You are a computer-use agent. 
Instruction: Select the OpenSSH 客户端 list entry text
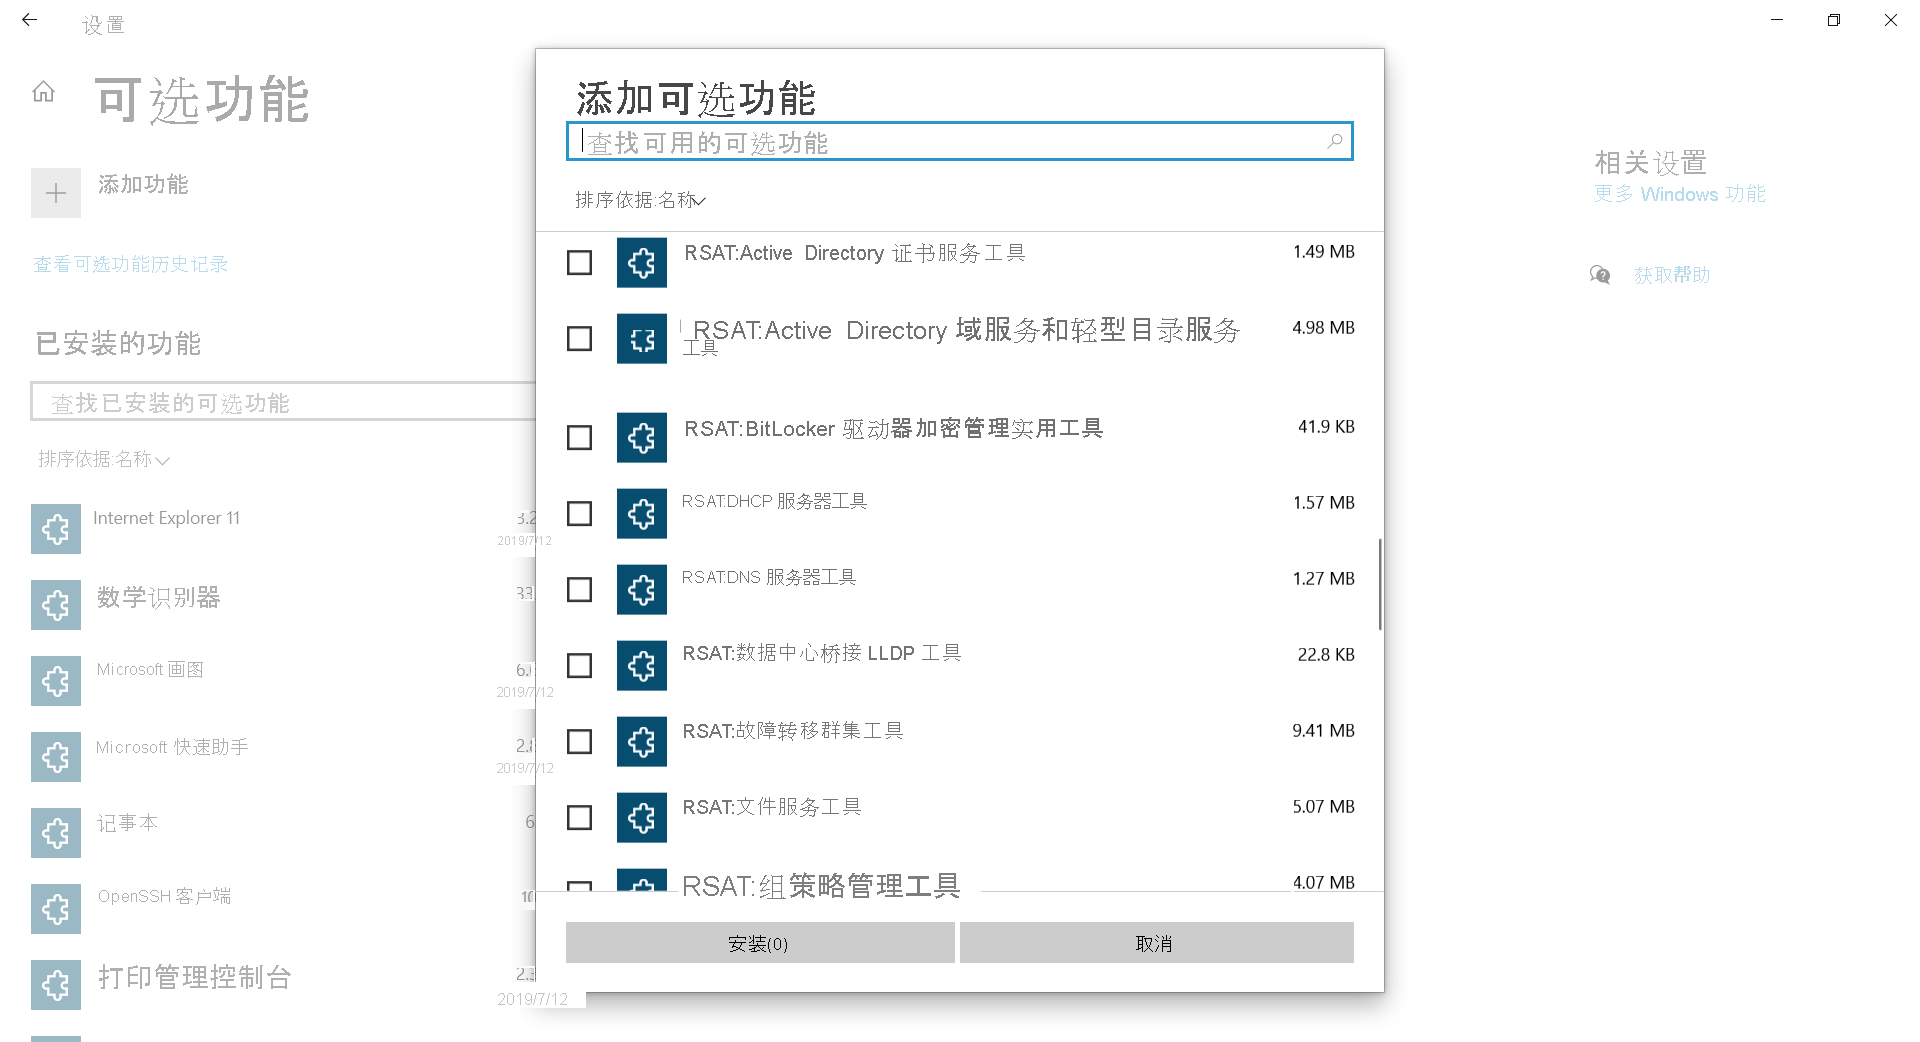164,896
